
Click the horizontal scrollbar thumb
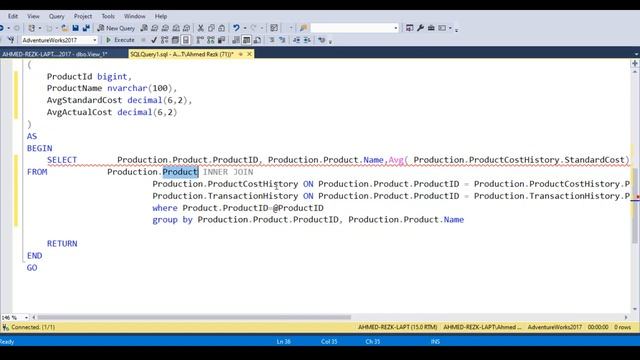[x=194, y=317]
